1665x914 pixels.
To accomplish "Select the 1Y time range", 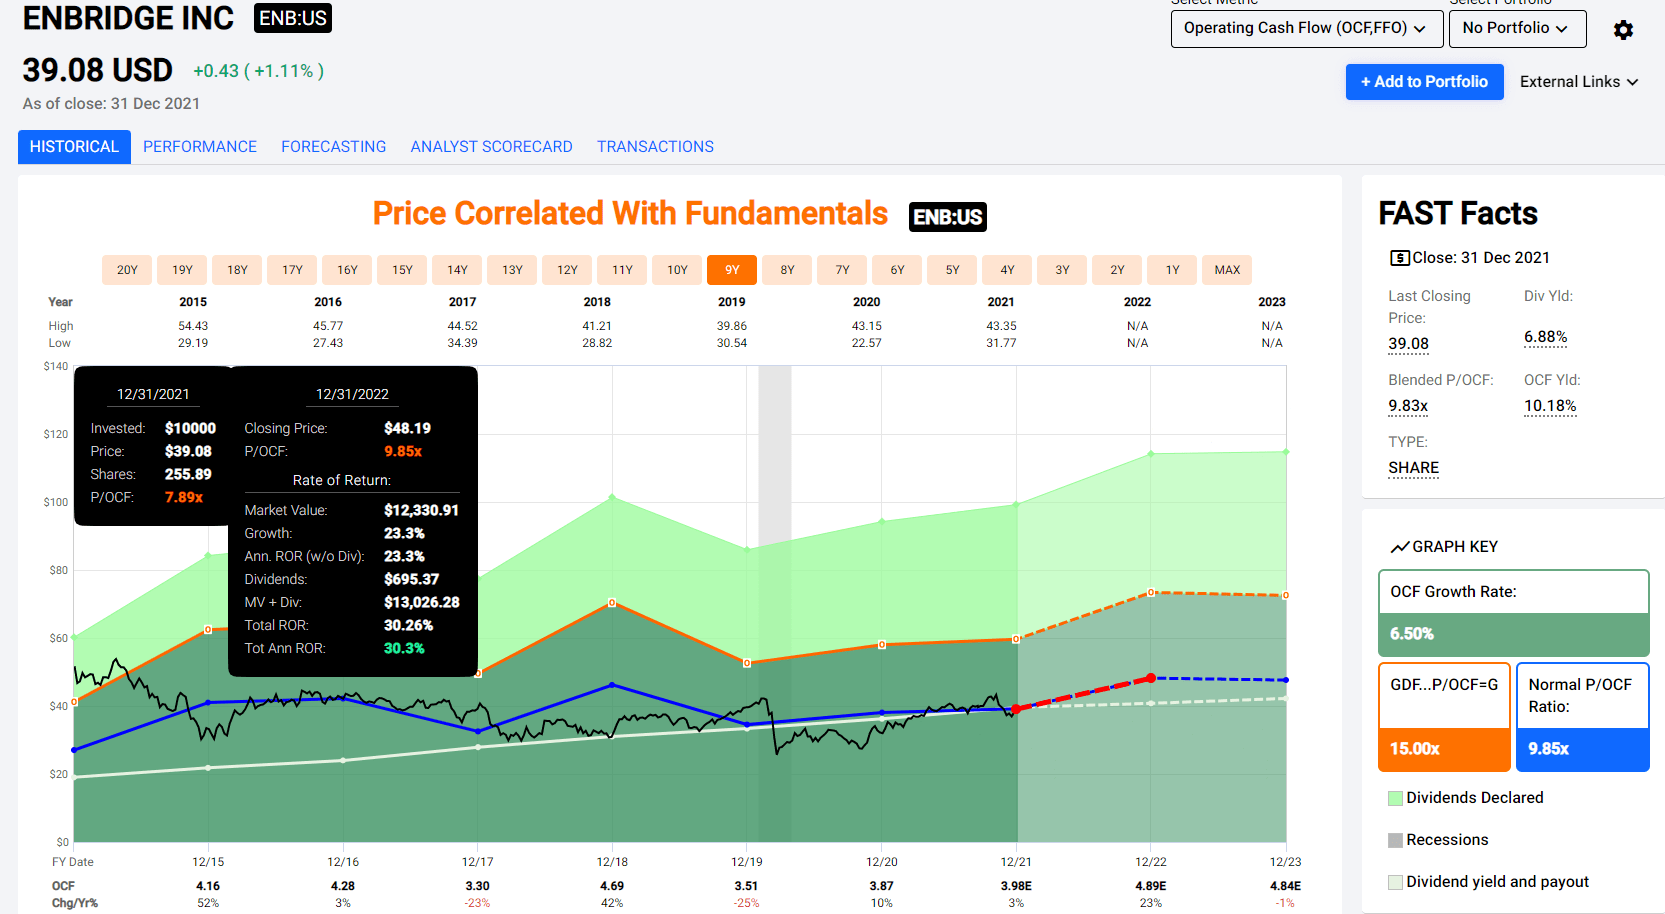I will point(1172,270).
